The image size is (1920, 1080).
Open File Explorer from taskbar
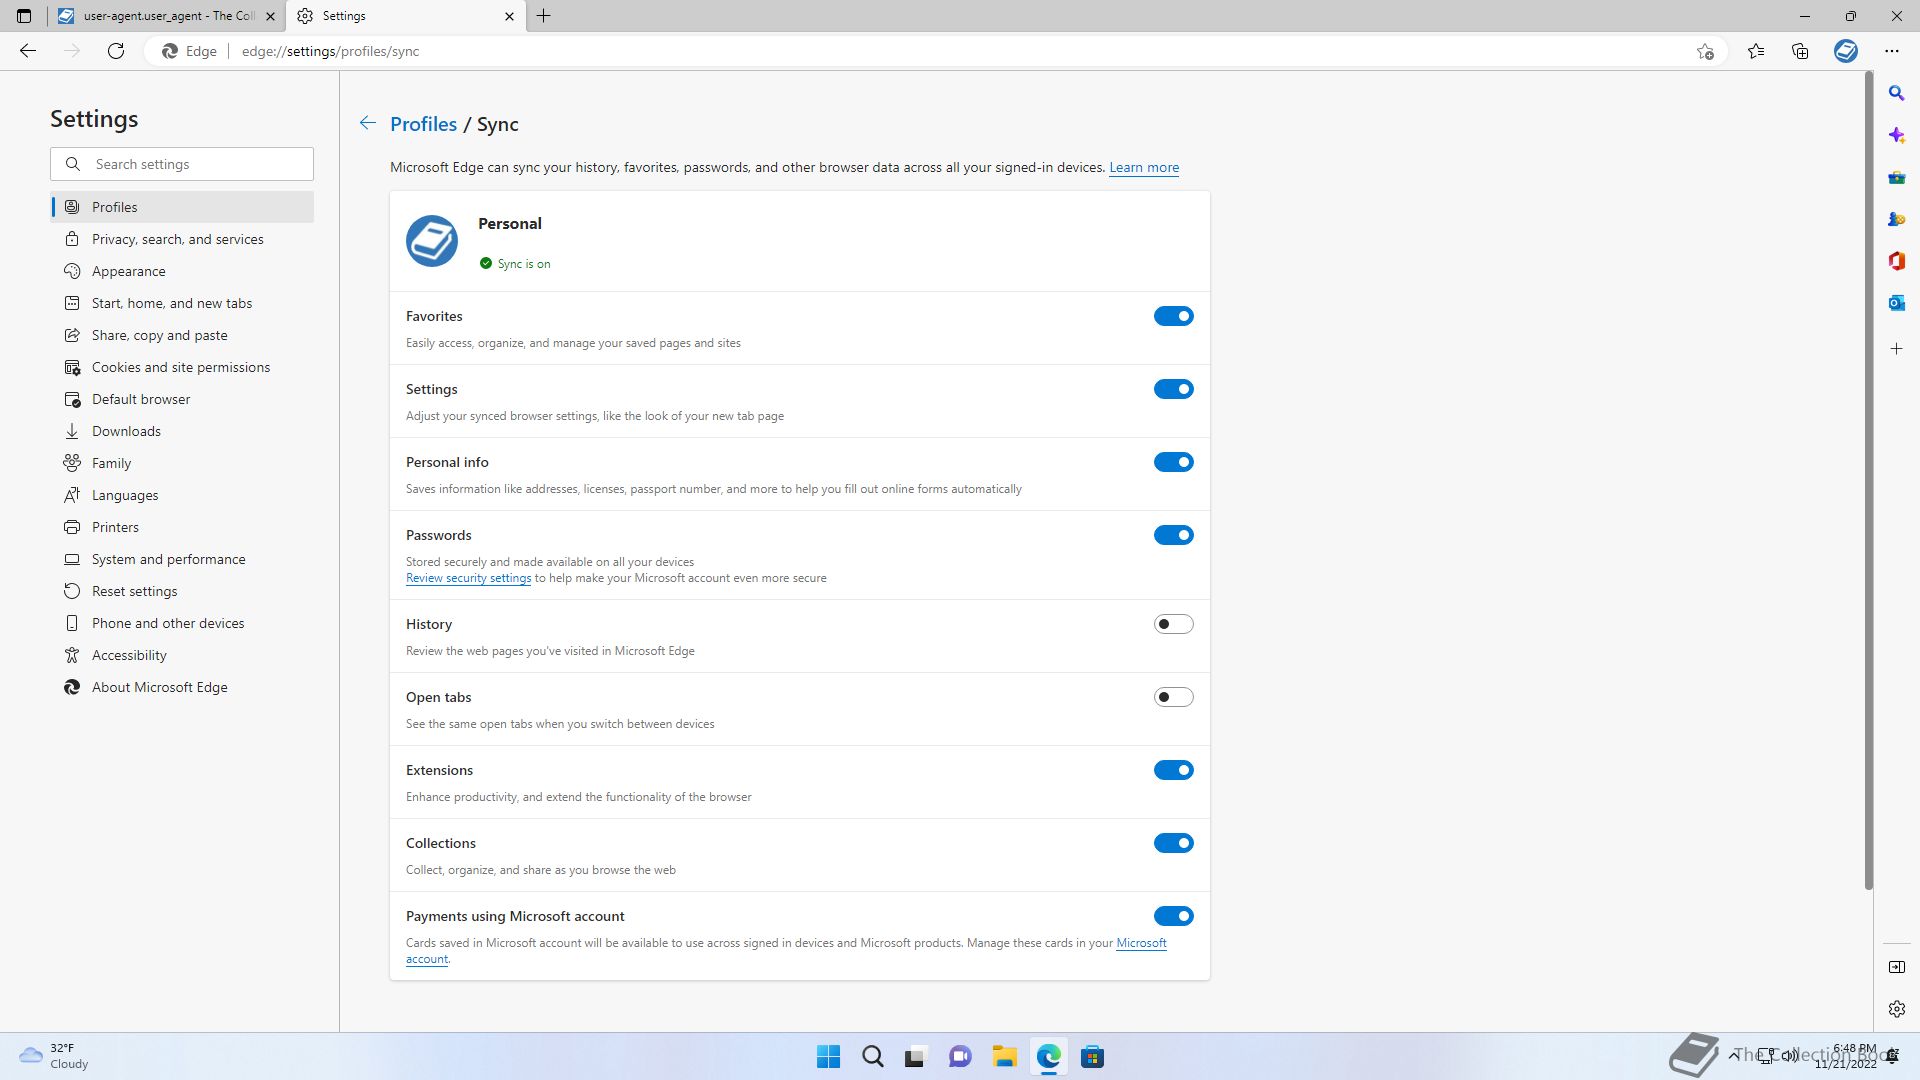1004,1057
